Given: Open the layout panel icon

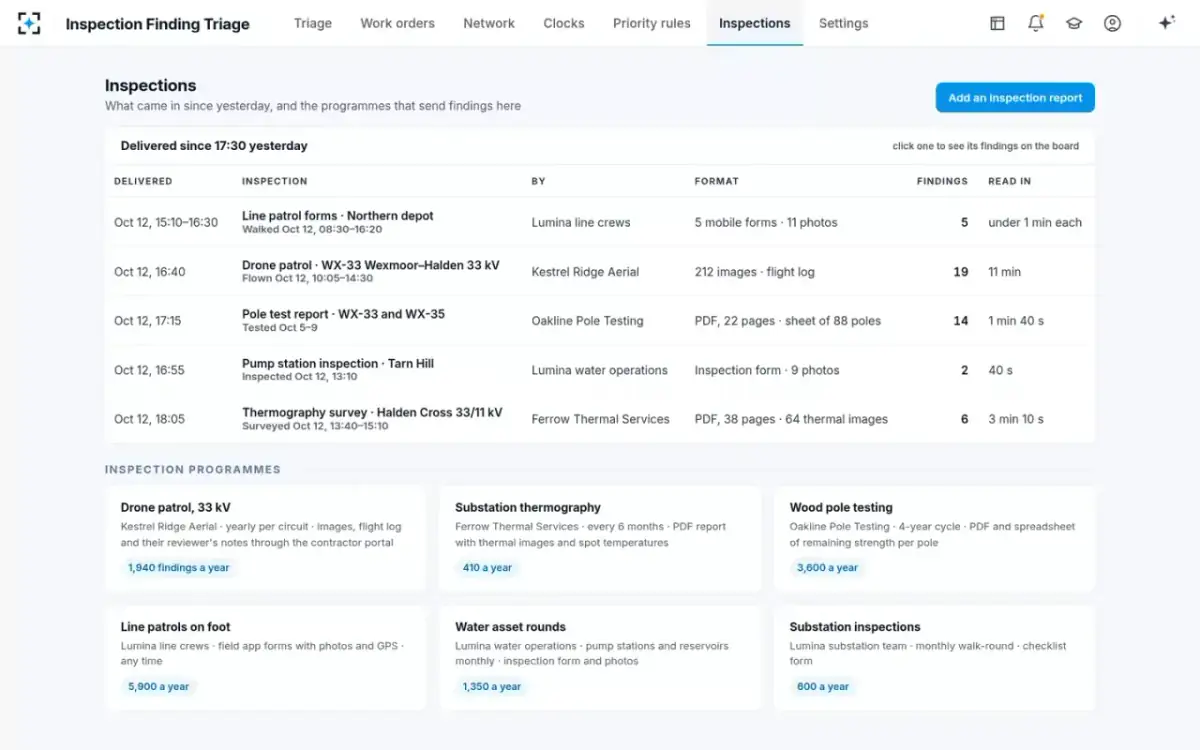Looking at the screenshot, I should (997, 23).
